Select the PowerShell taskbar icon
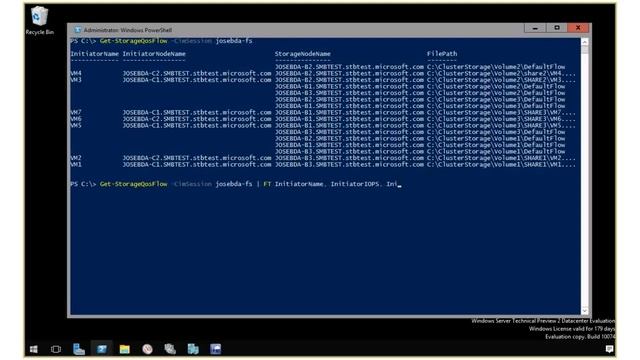 click(102, 349)
